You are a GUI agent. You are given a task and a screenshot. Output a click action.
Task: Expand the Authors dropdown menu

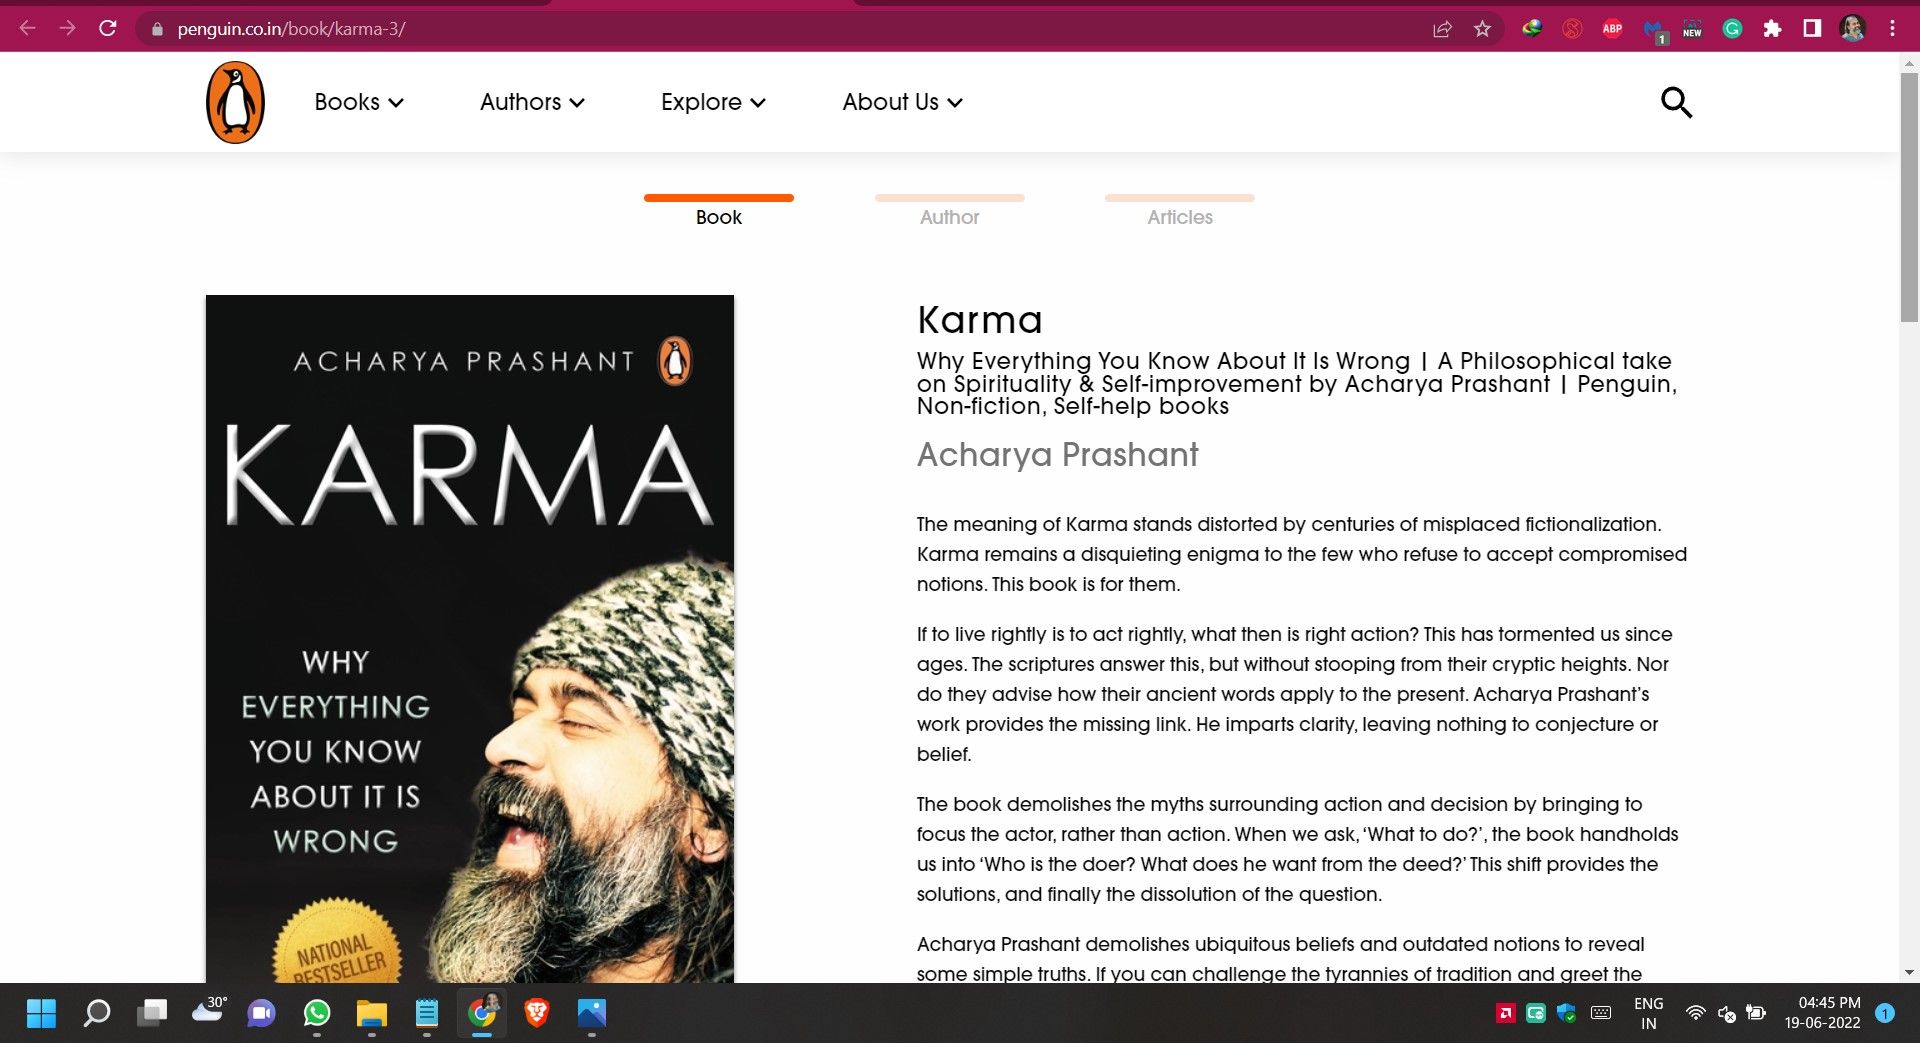(x=532, y=102)
